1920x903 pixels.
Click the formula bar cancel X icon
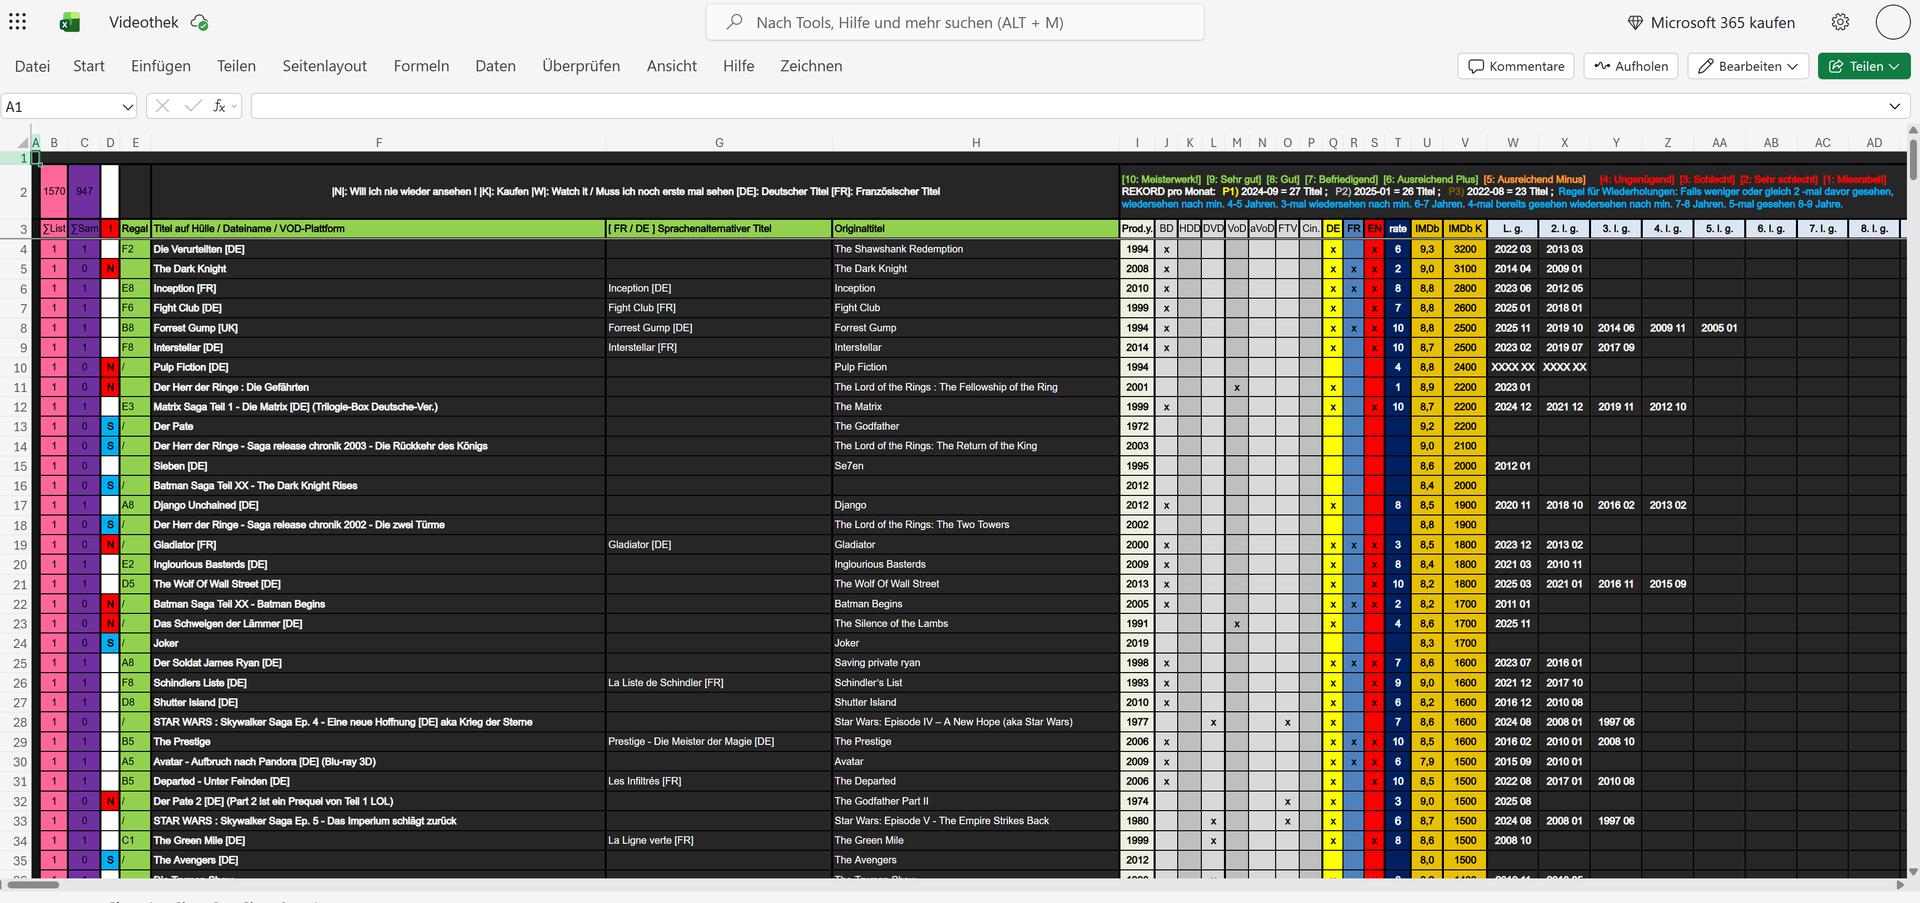coord(163,106)
